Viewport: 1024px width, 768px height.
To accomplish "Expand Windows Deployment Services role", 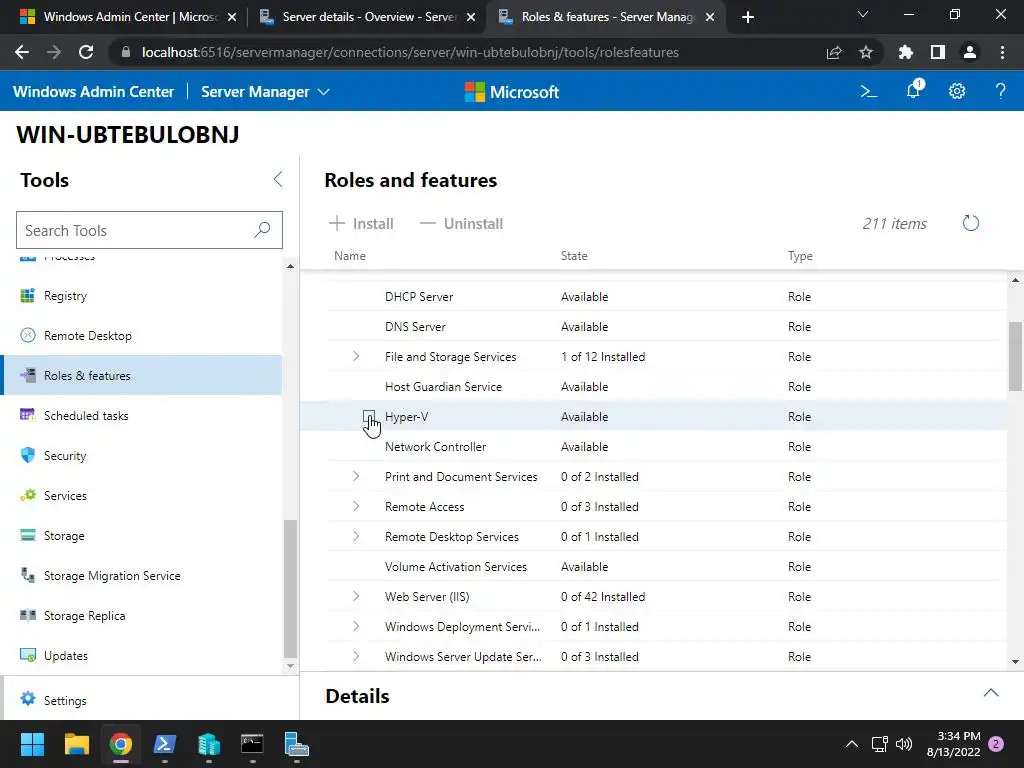I will tap(356, 626).
